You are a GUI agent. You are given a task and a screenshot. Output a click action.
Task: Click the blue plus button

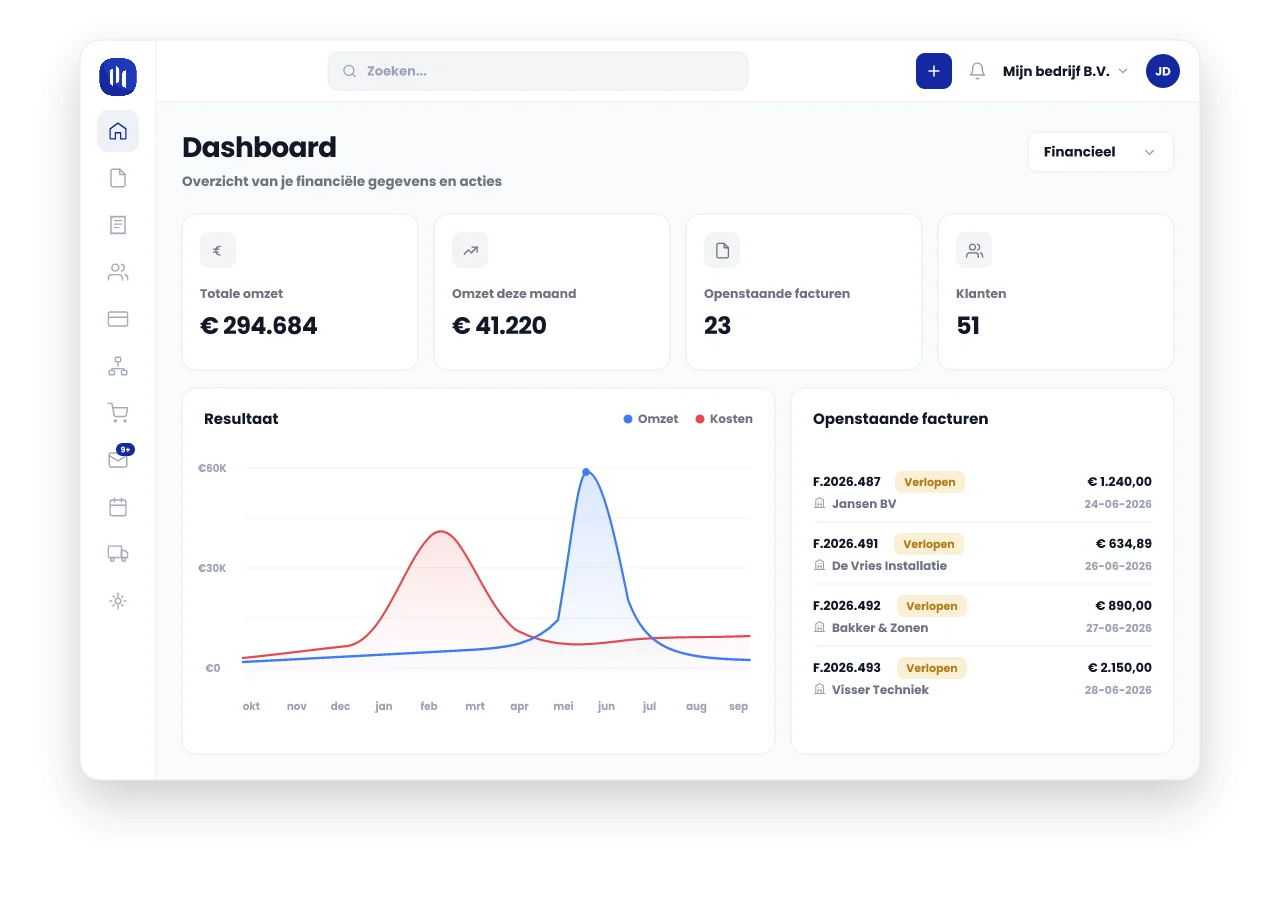(x=934, y=71)
